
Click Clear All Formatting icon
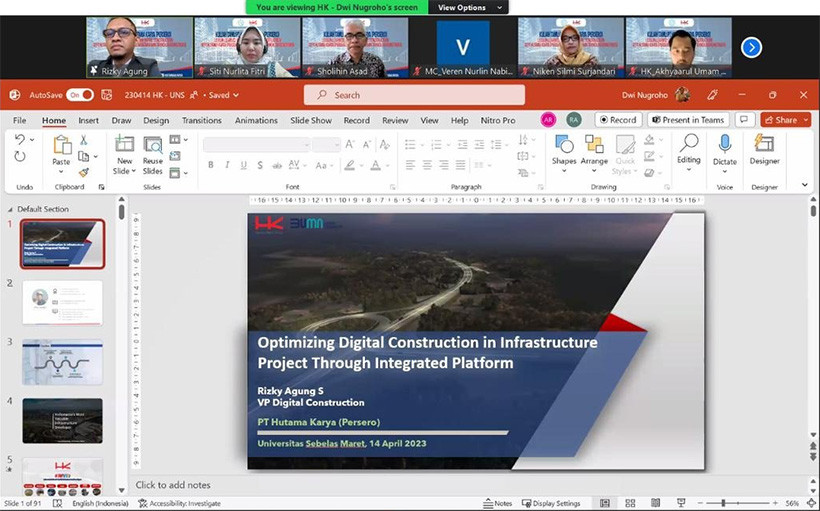coord(385,144)
